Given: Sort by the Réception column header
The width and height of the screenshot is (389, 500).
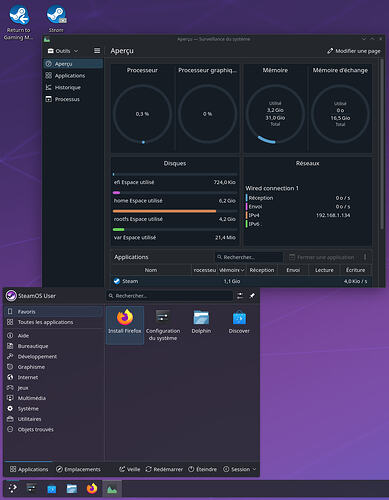Looking at the screenshot, I should 262,270.
